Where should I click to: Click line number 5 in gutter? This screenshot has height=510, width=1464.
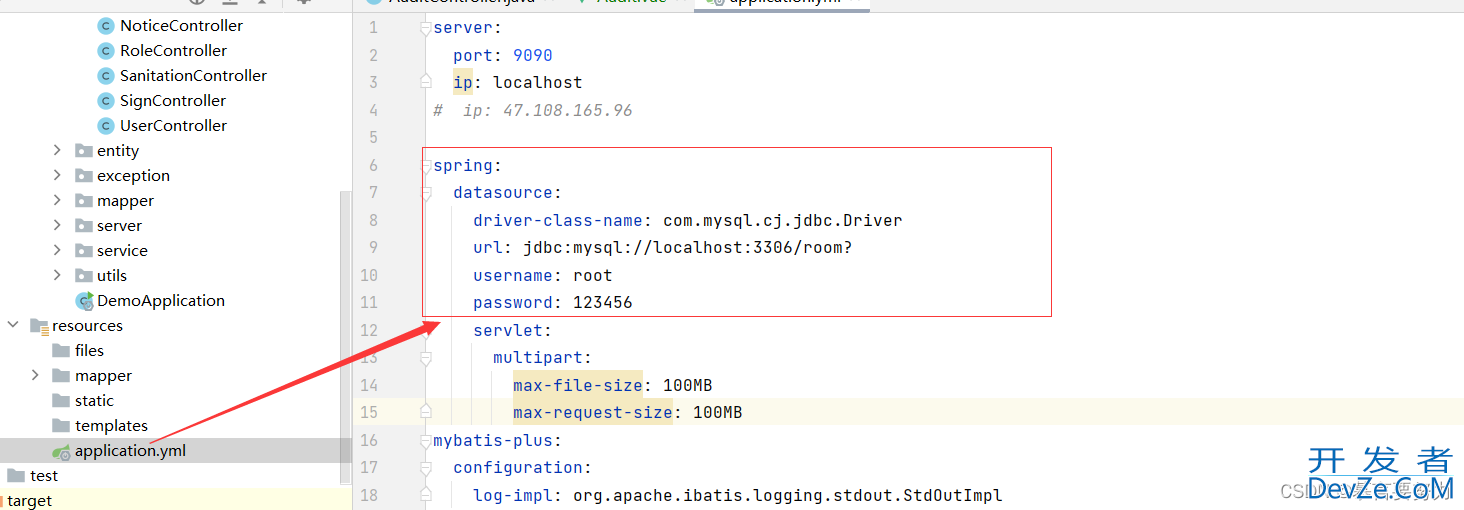(373, 137)
